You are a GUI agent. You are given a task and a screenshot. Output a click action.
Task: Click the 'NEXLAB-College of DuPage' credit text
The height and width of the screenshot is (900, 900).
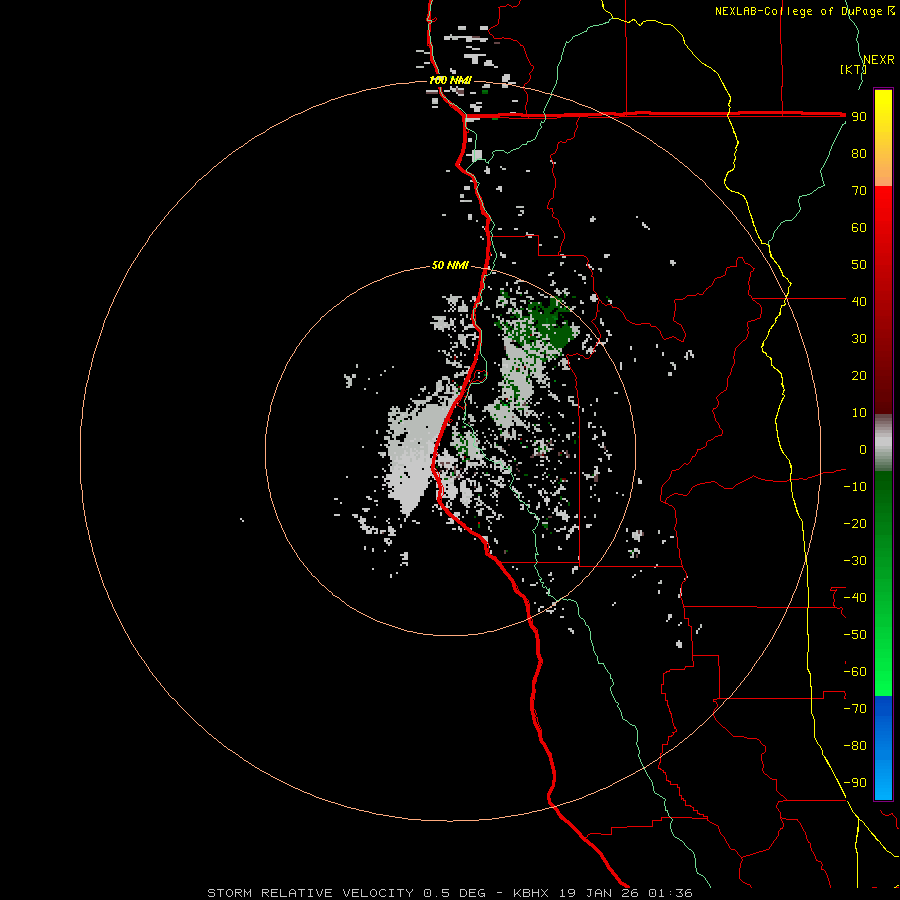(x=798, y=11)
